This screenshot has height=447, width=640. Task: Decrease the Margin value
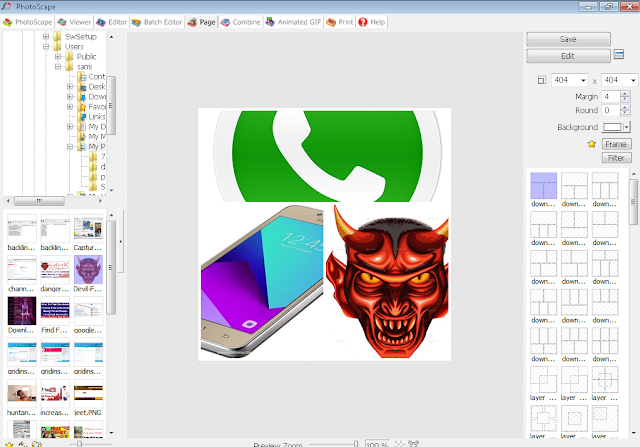[x=624, y=99]
